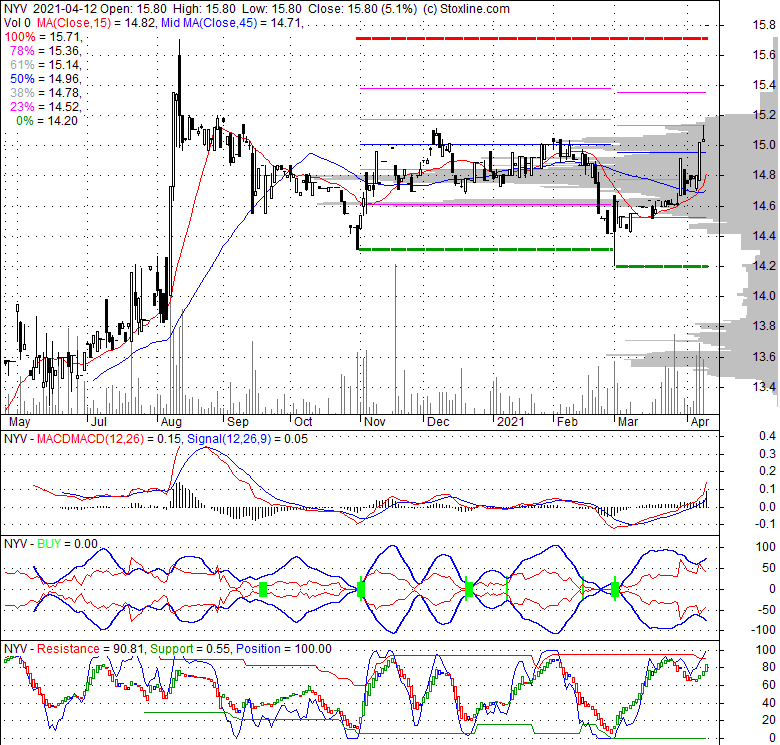The image size is (780, 745).
Task: Click the Nov label on time axis
Action: pyautogui.click(x=374, y=422)
